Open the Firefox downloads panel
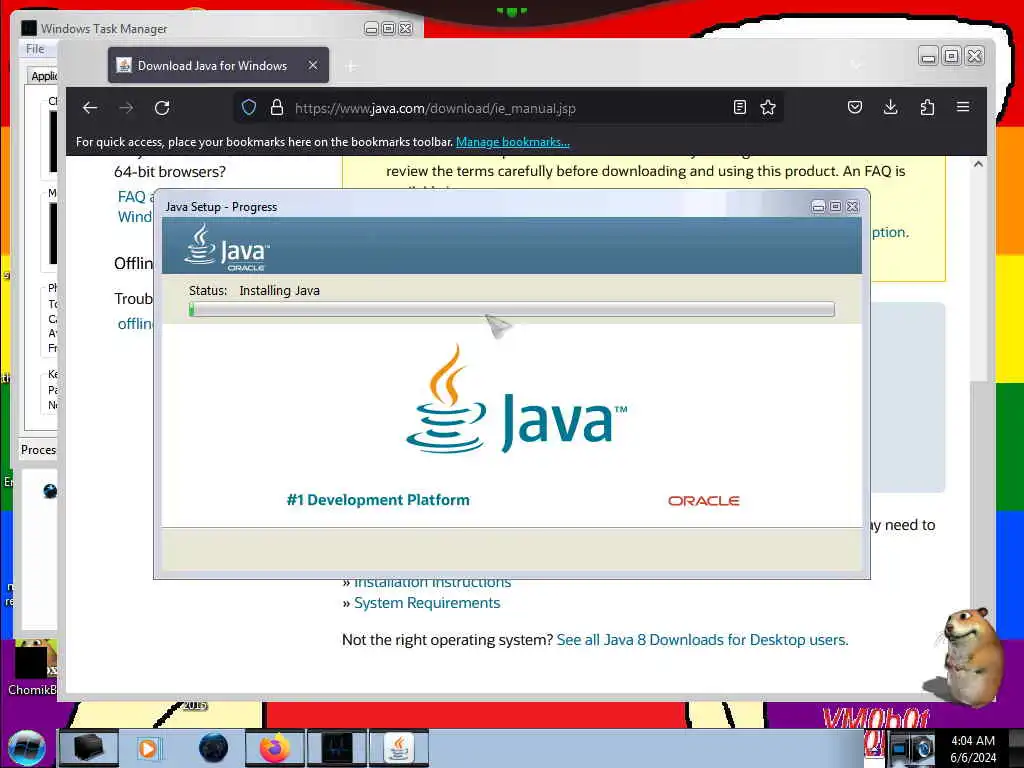The height and width of the screenshot is (768, 1024). (x=891, y=108)
